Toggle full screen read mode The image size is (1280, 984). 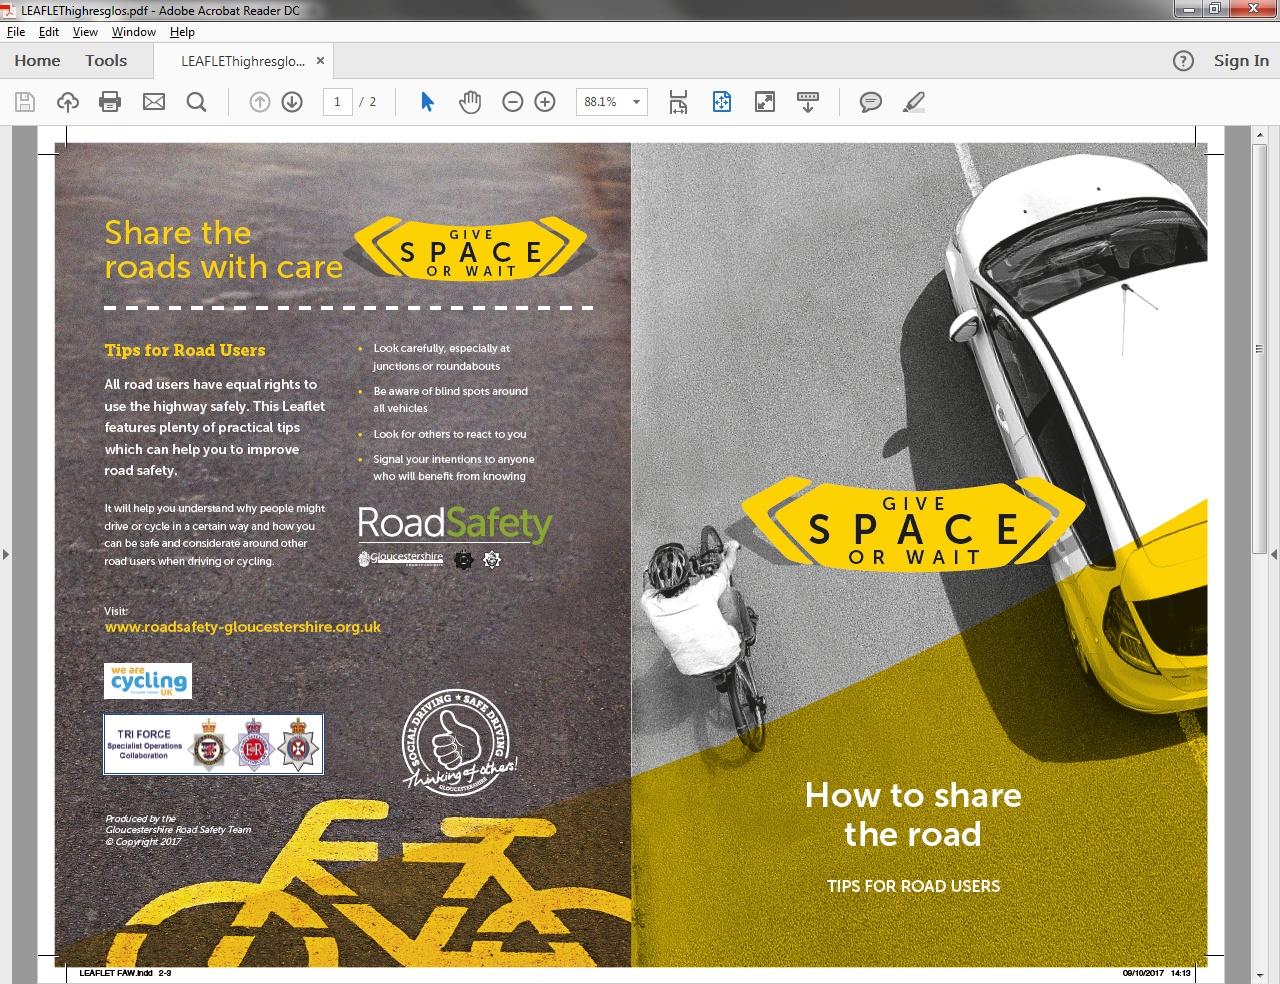765,102
